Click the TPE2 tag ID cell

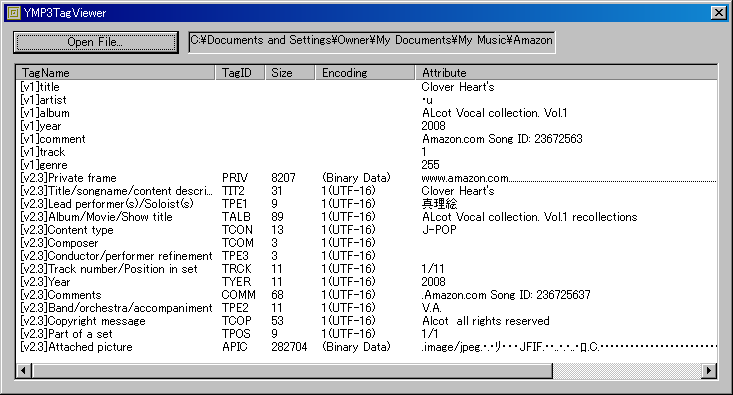235,308
